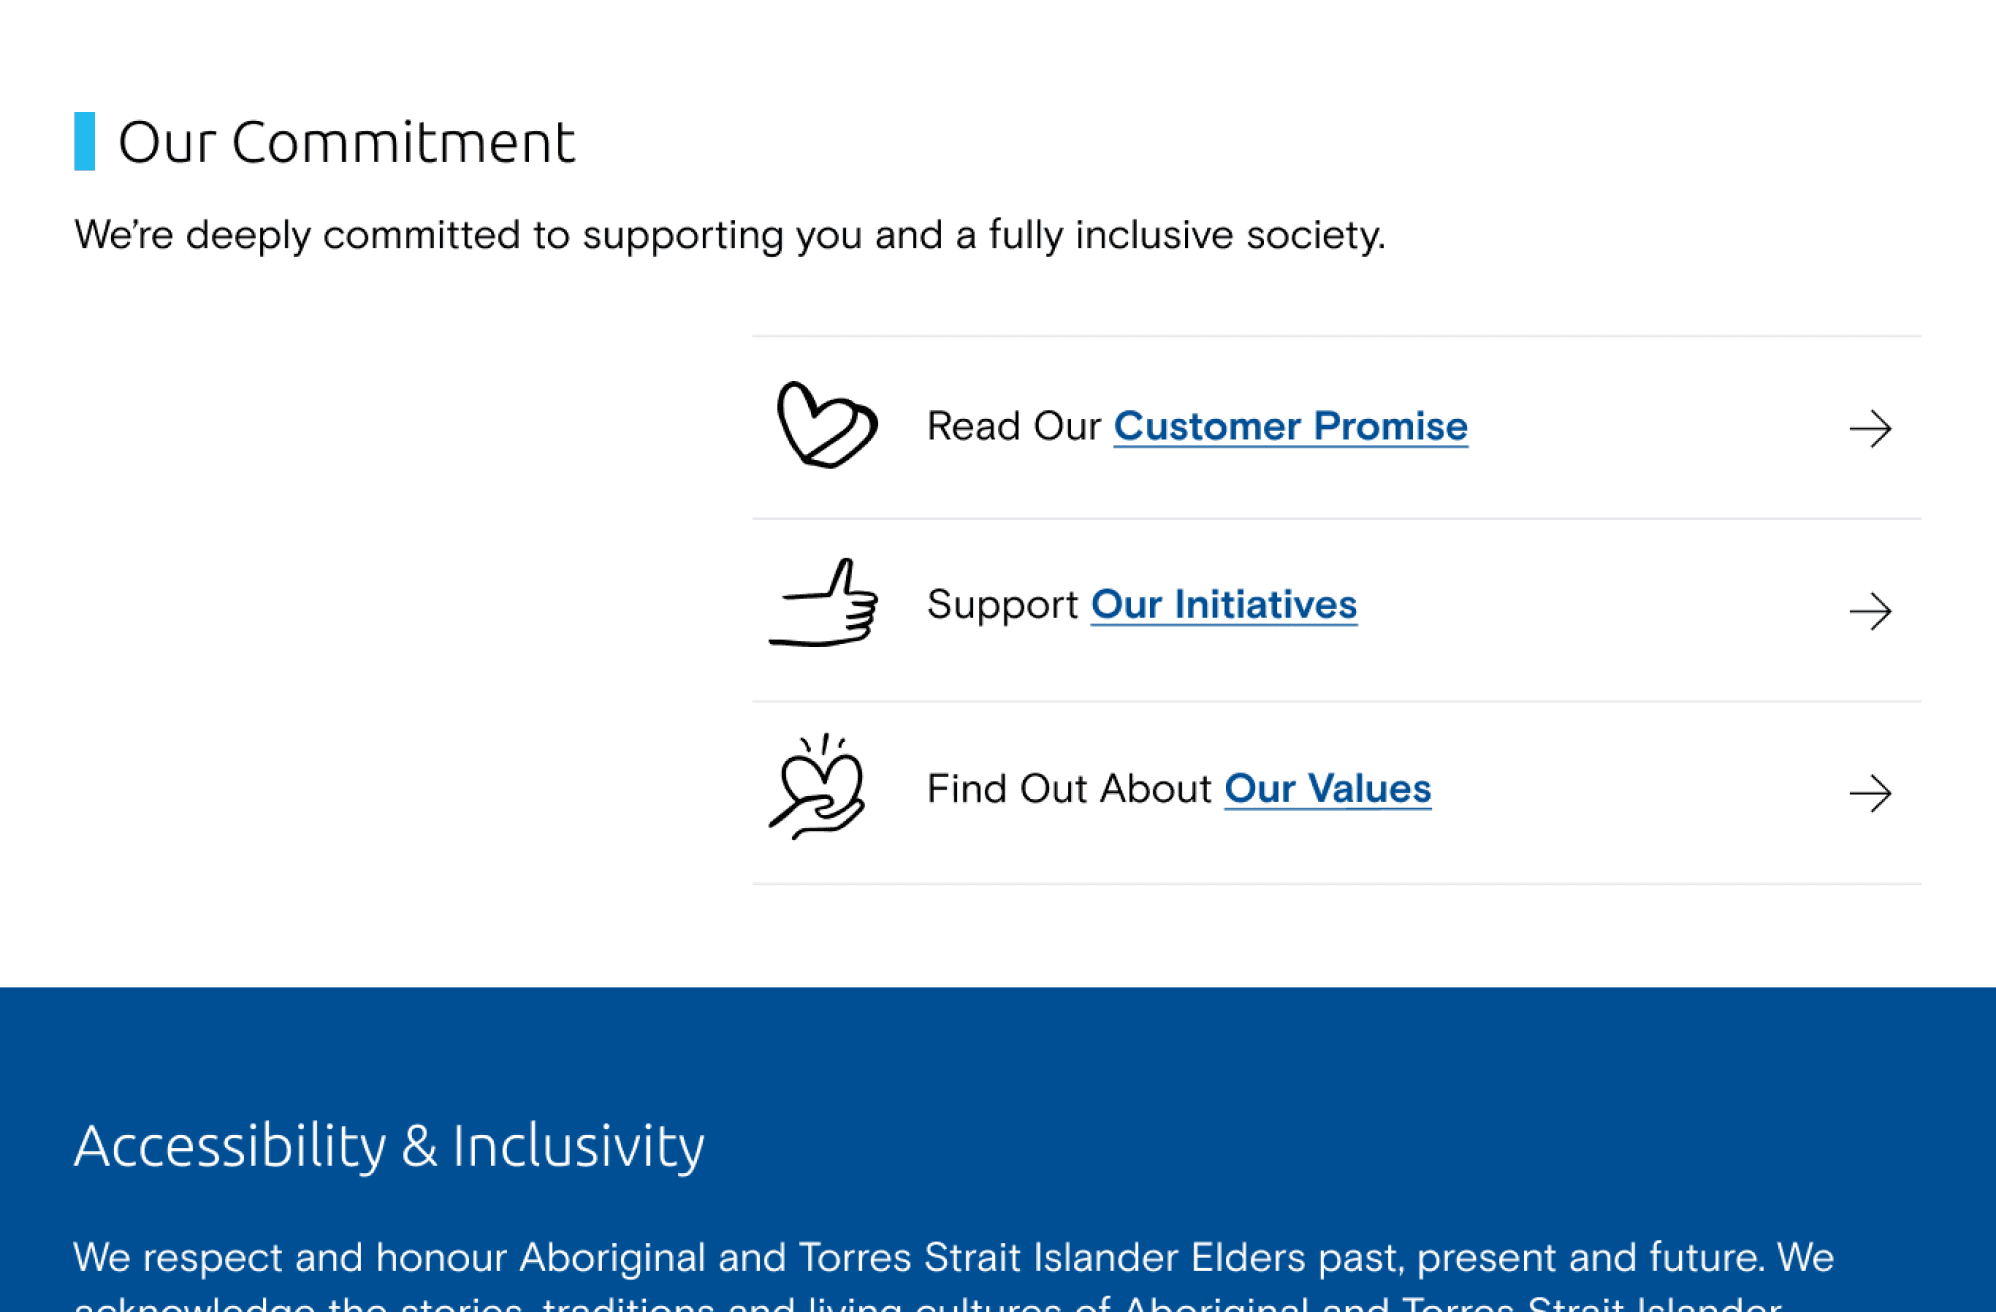Follow the Our Initiatives link

(1223, 605)
